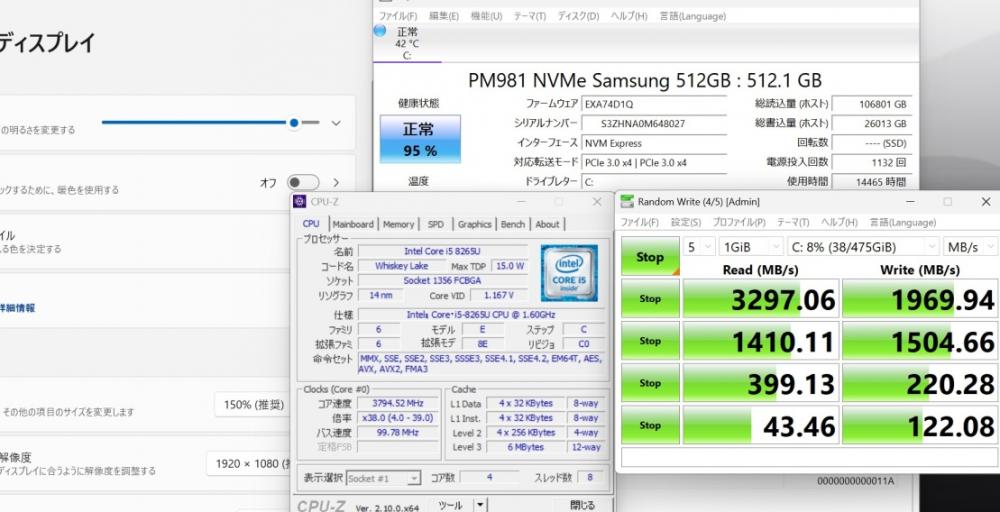This screenshot has height=512, width=1000.
Task: Click the 閉じる button in CPU-Z
Action: tap(582, 505)
